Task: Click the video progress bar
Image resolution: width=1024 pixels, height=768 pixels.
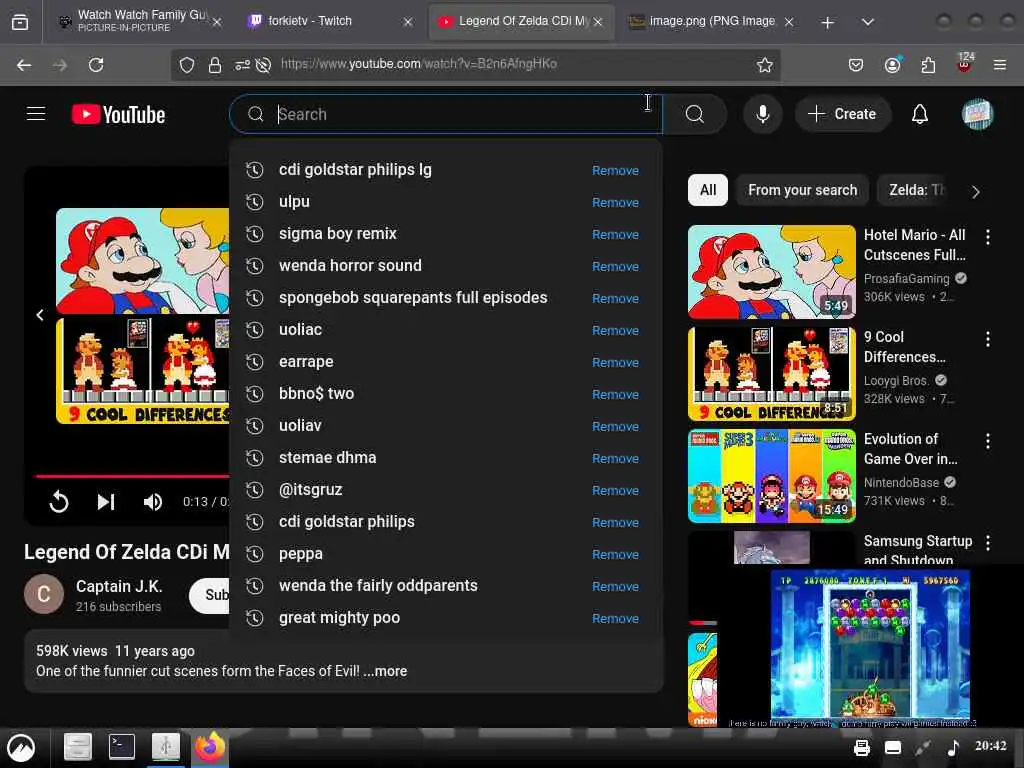Action: (133, 476)
